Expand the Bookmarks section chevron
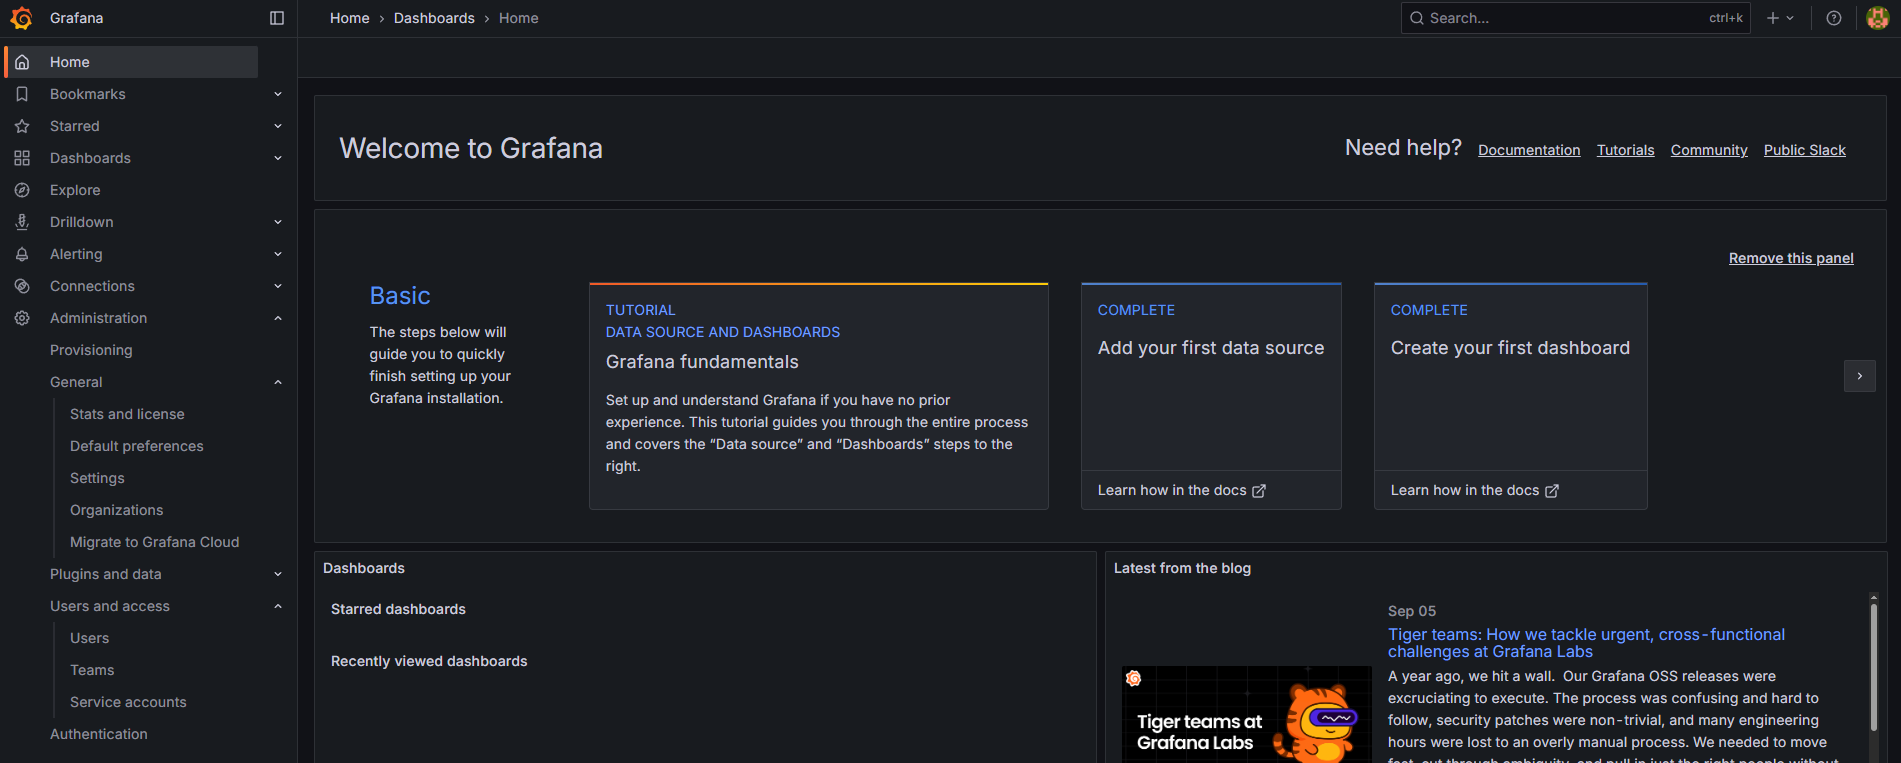Screen dimensions: 1901x763 (278, 94)
